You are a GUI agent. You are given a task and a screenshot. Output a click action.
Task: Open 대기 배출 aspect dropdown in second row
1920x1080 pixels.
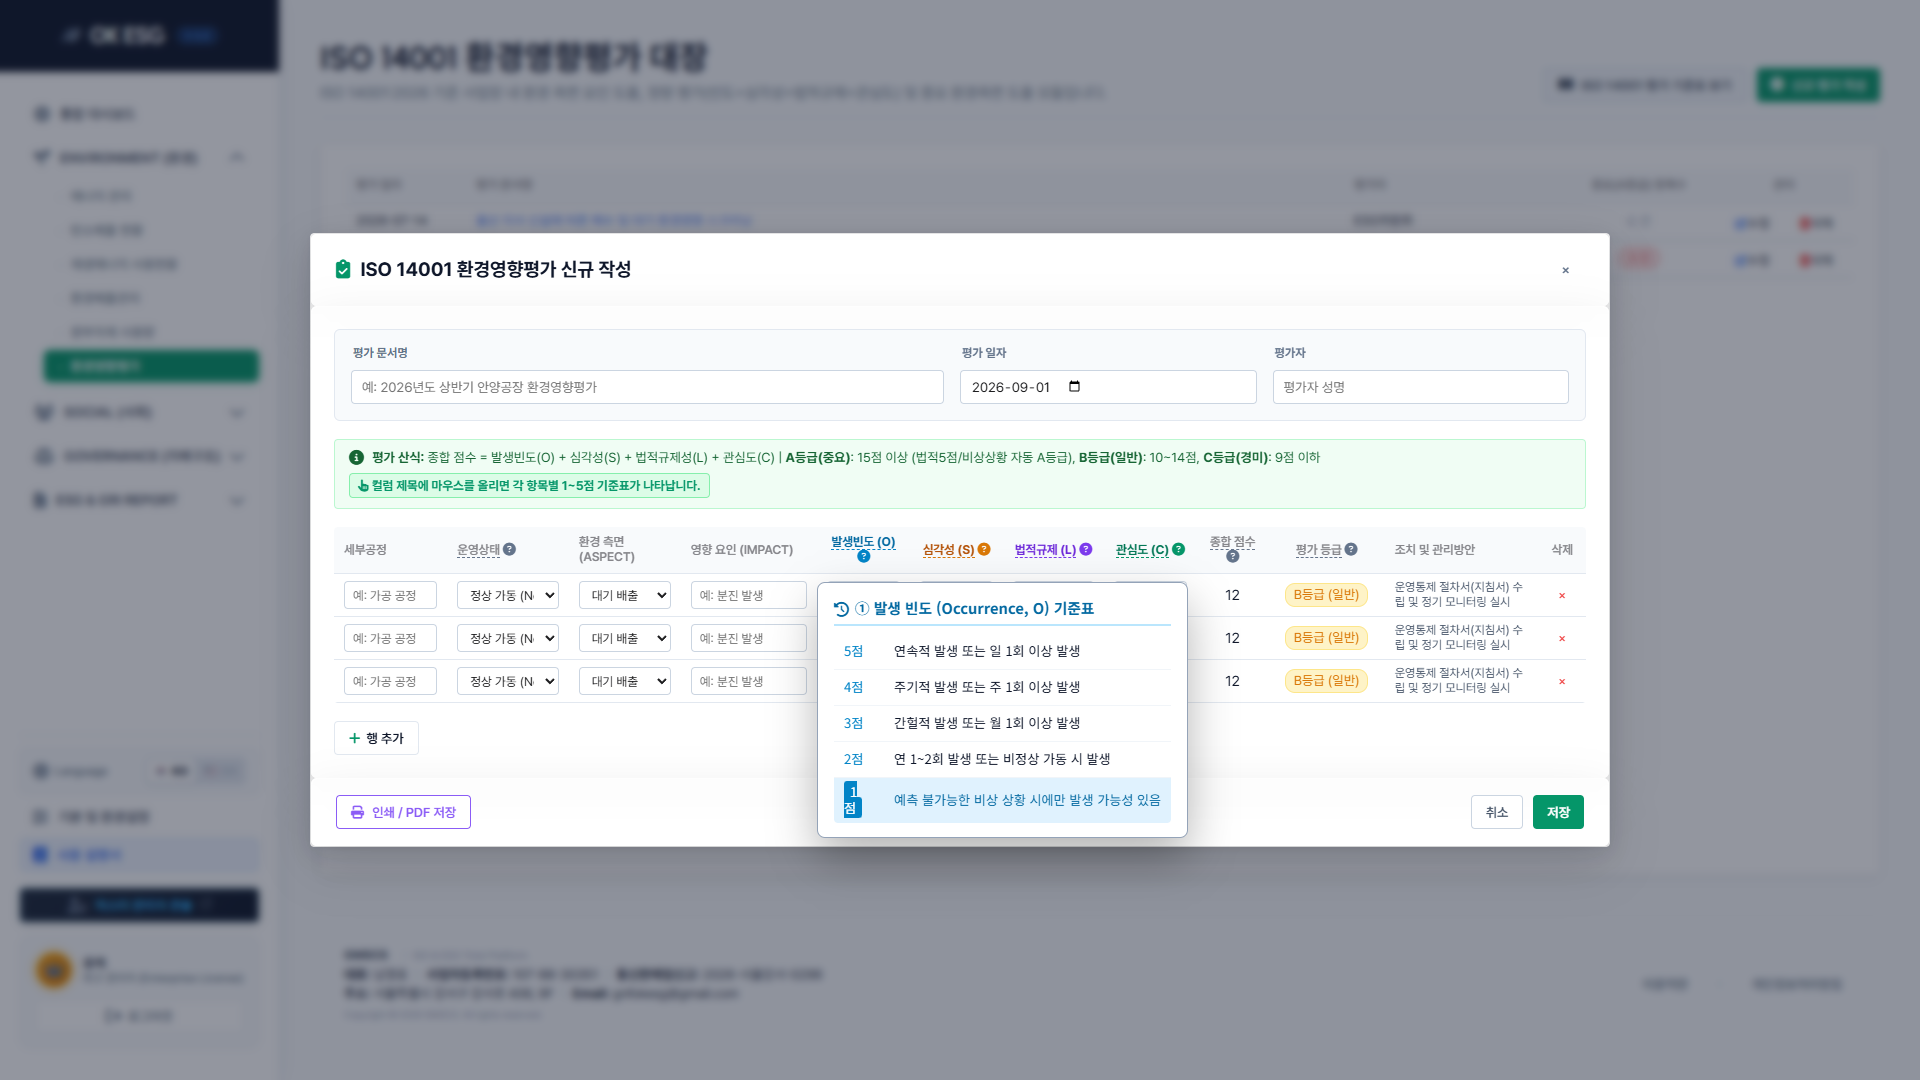tap(625, 638)
